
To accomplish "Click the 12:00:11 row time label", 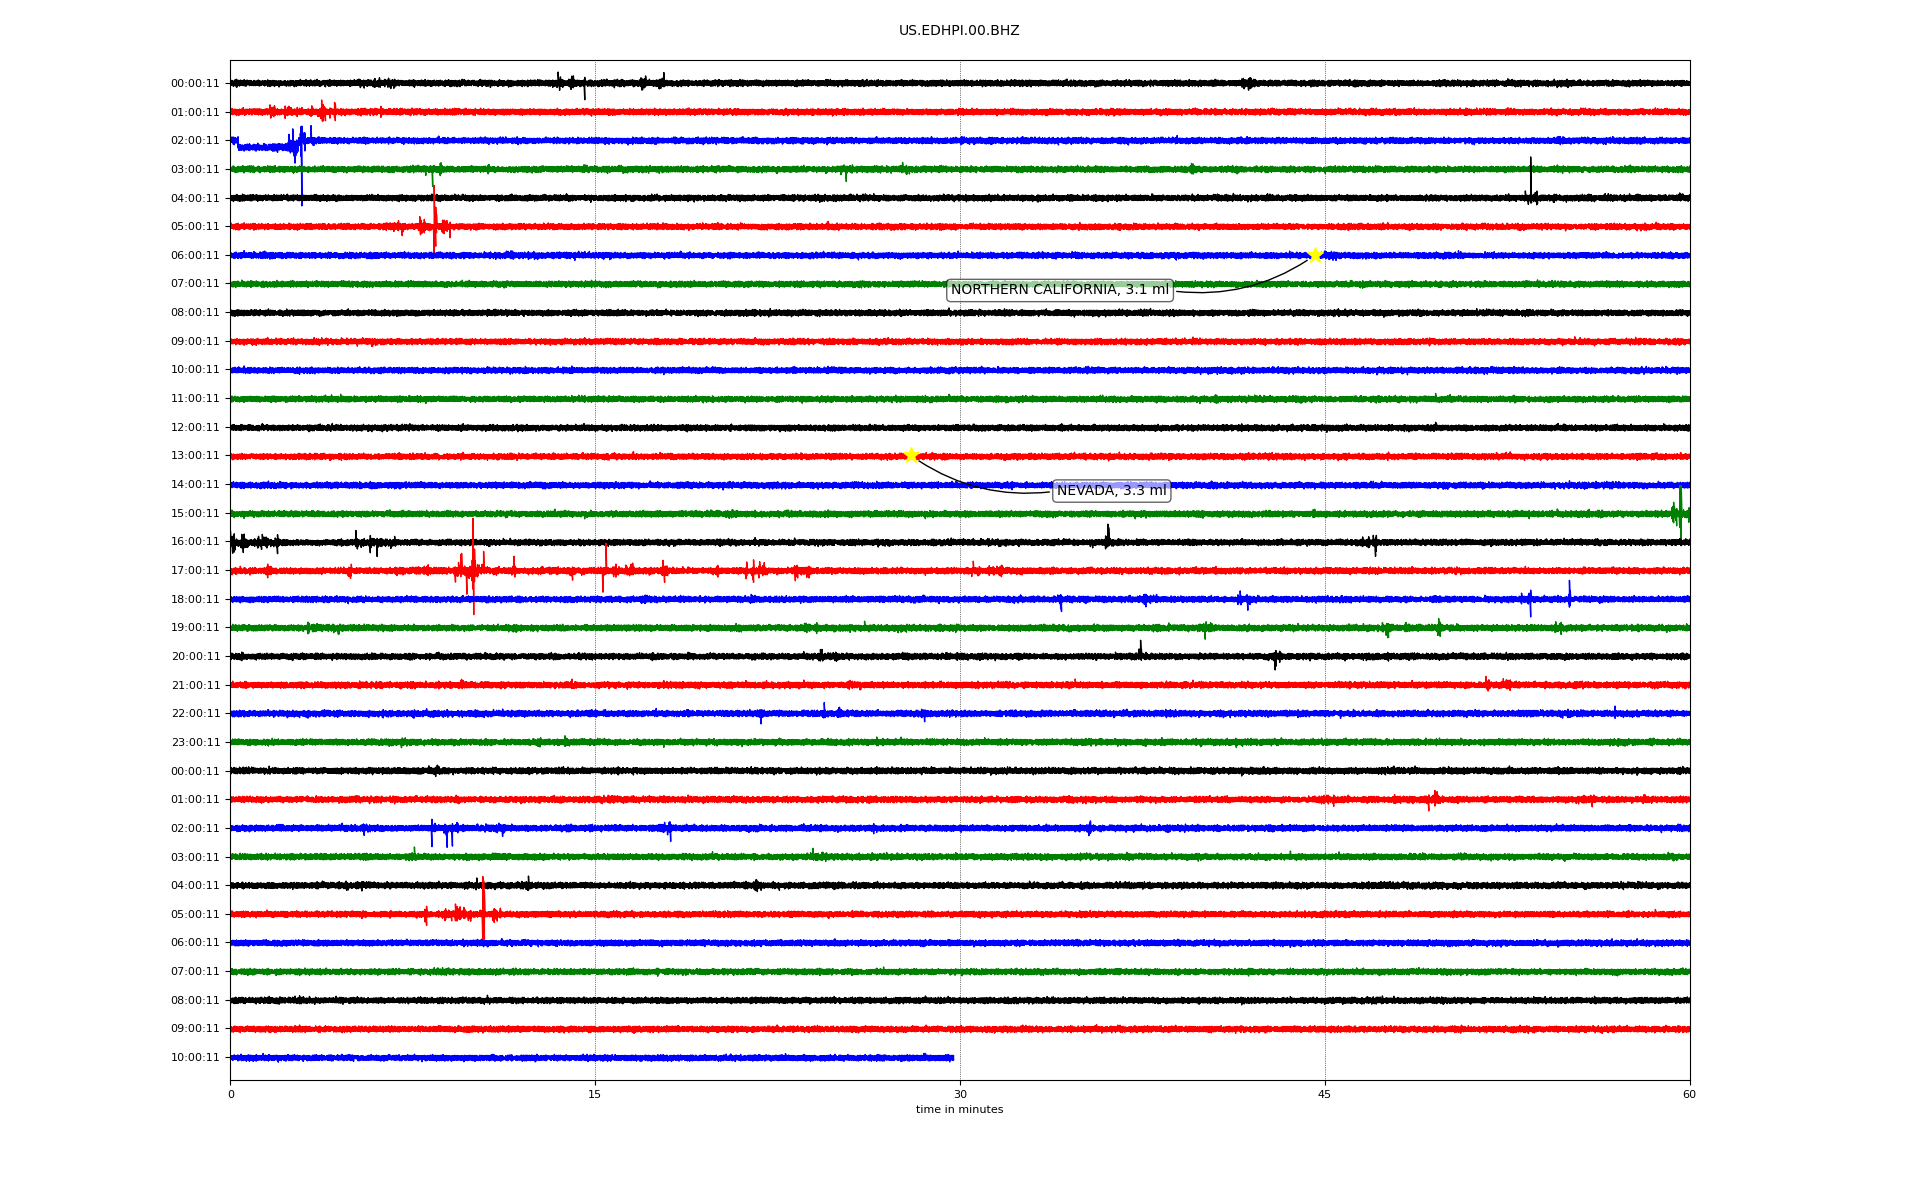I will 195,428.
